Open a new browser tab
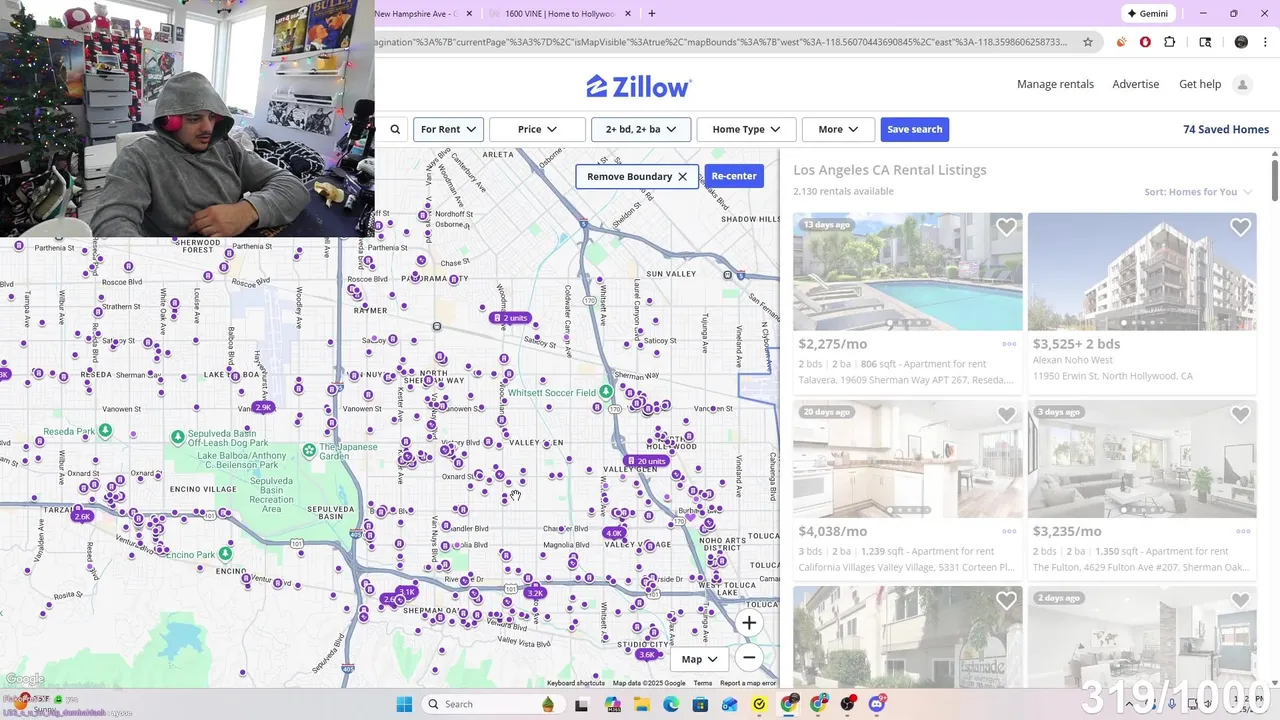Image resolution: width=1280 pixels, height=720 pixels. (651, 14)
